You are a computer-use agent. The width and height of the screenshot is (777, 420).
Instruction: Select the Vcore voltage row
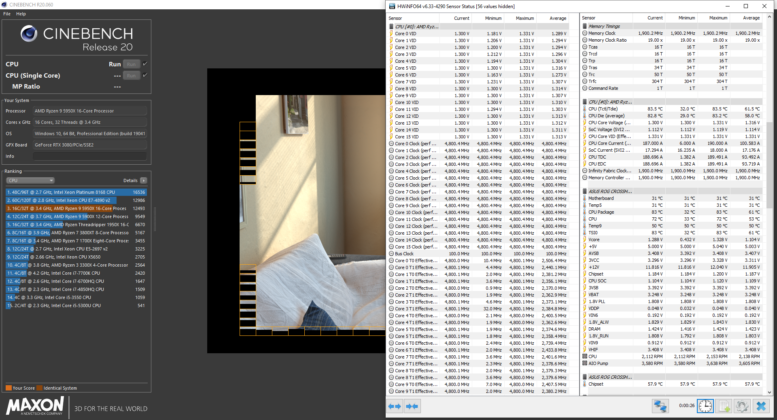[x=672, y=239]
